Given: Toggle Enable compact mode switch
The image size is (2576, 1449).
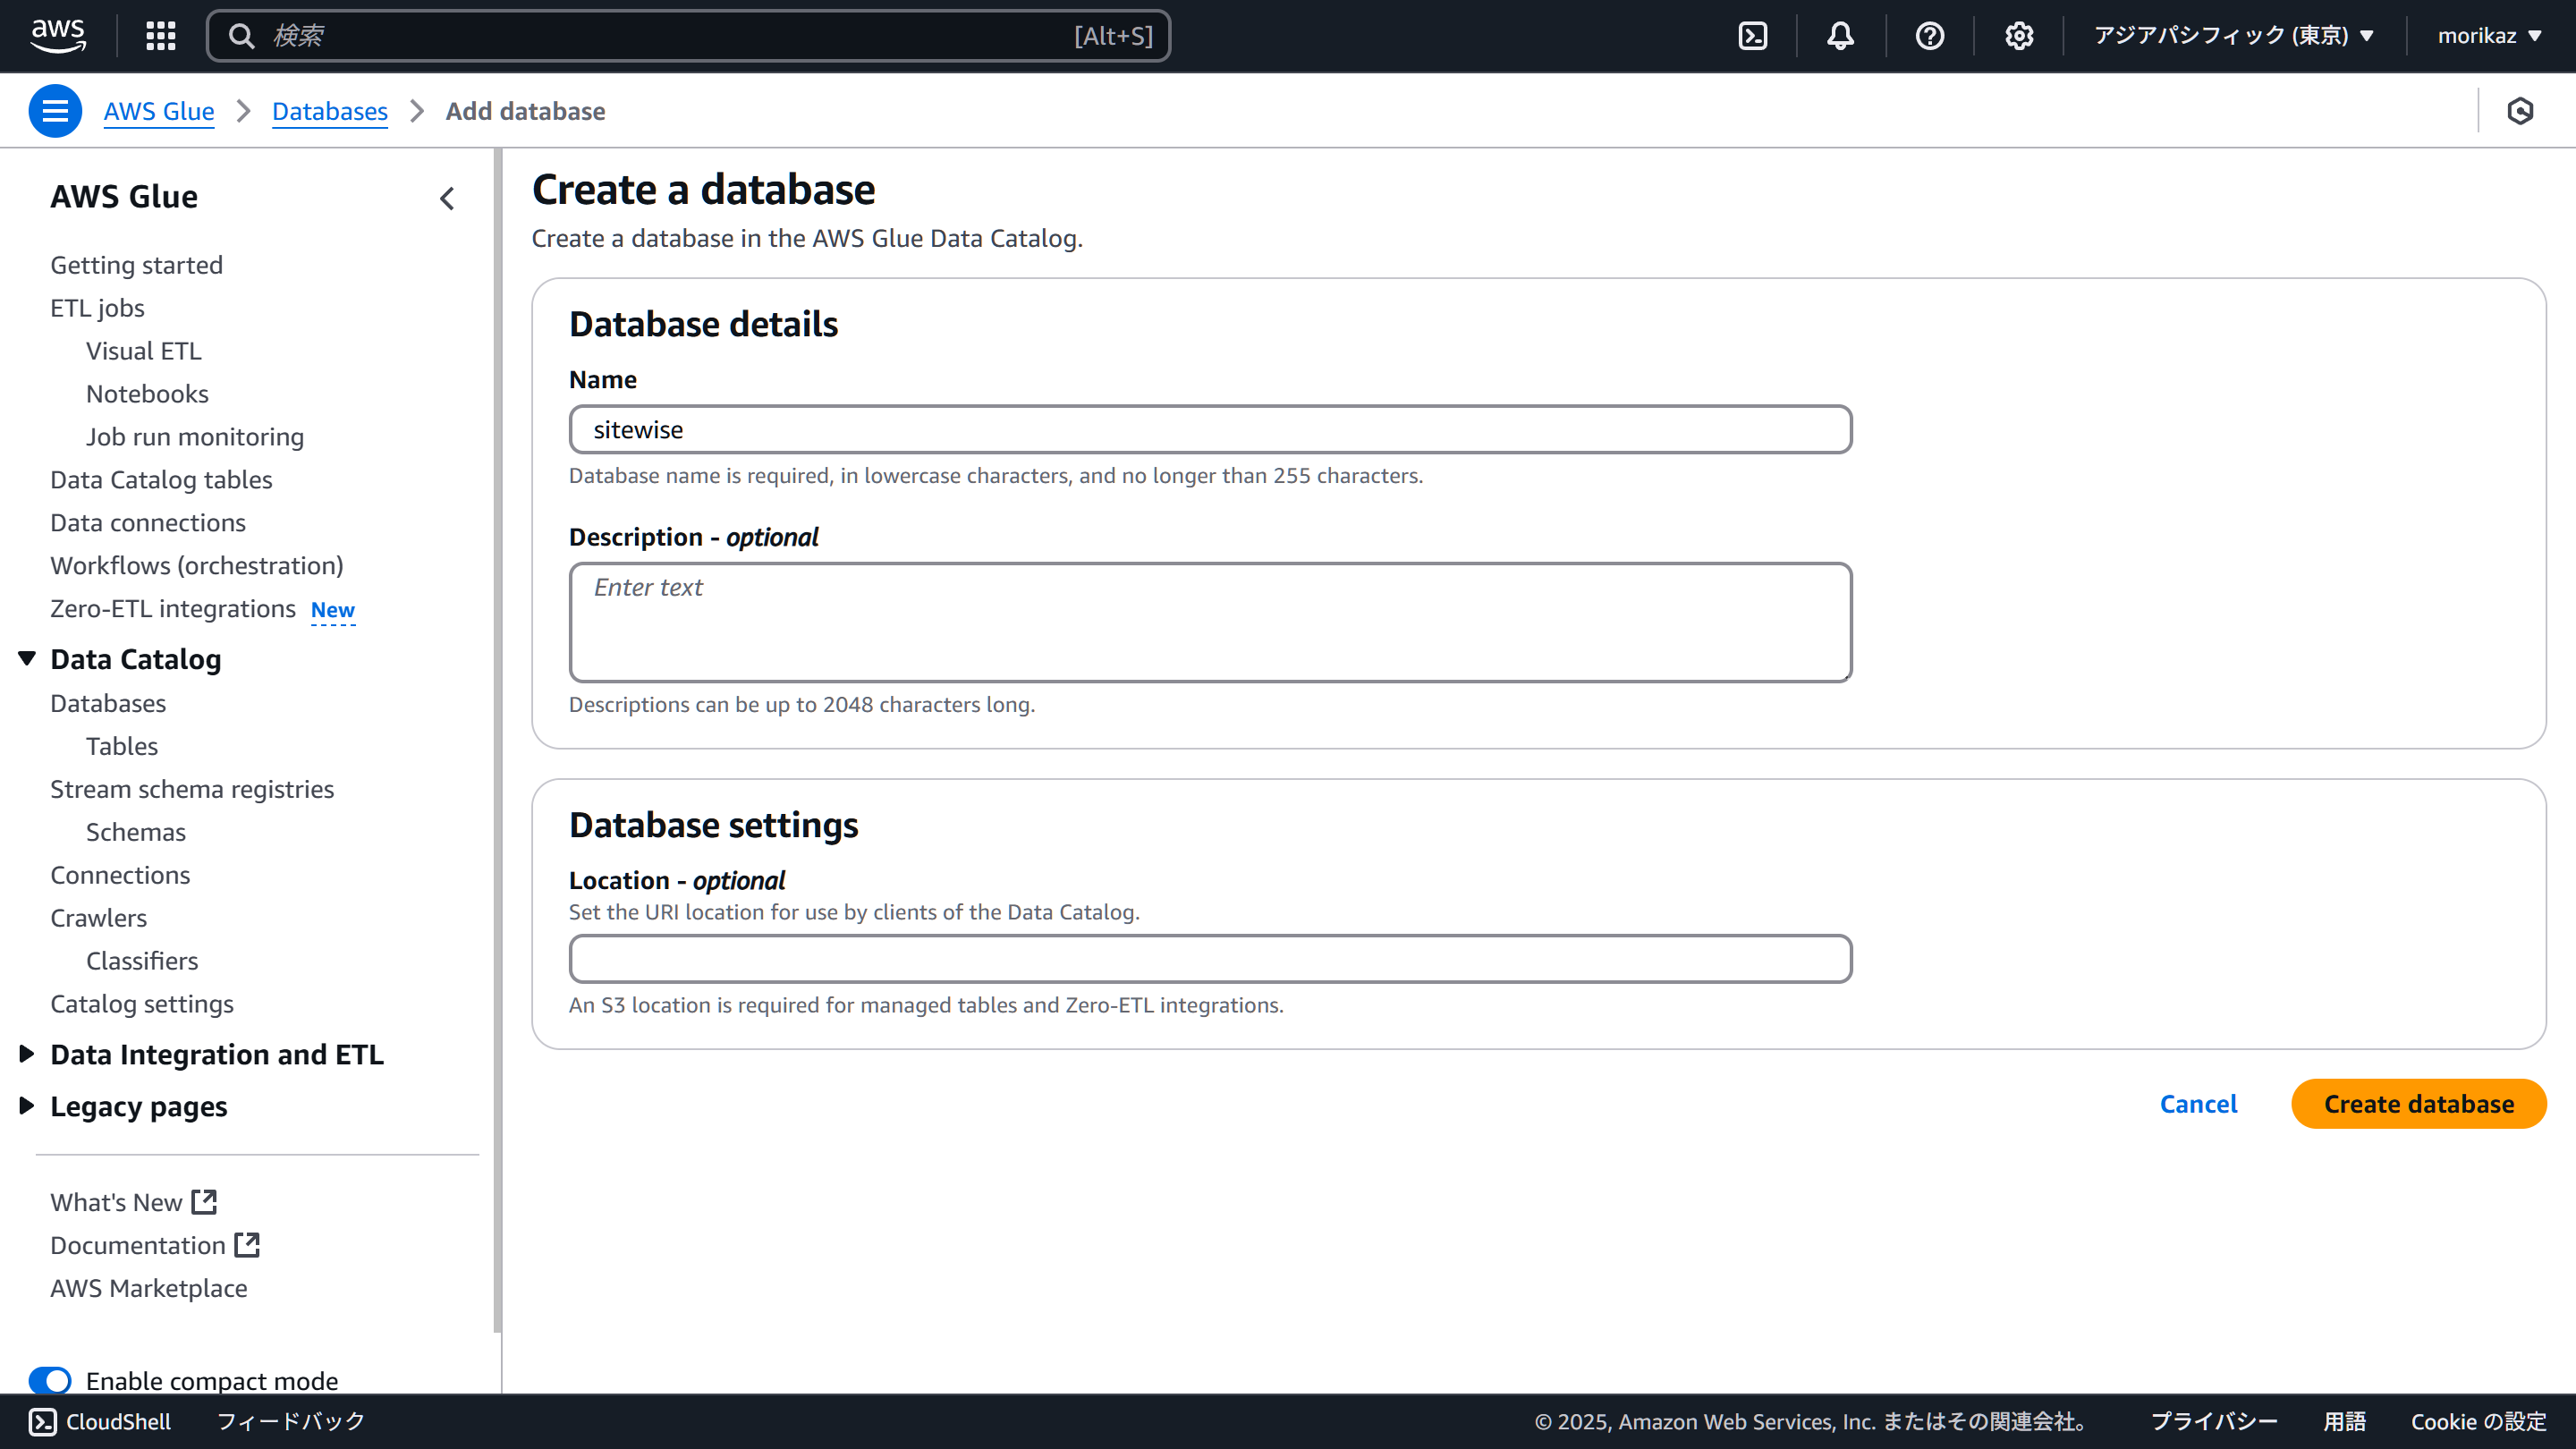Looking at the screenshot, I should pyautogui.click(x=50, y=1380).
